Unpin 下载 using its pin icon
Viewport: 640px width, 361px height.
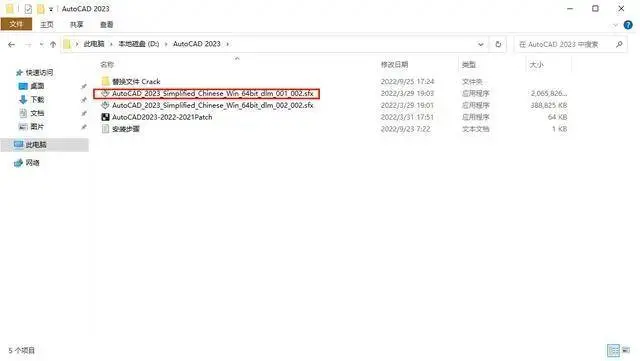tap(84, 100)
